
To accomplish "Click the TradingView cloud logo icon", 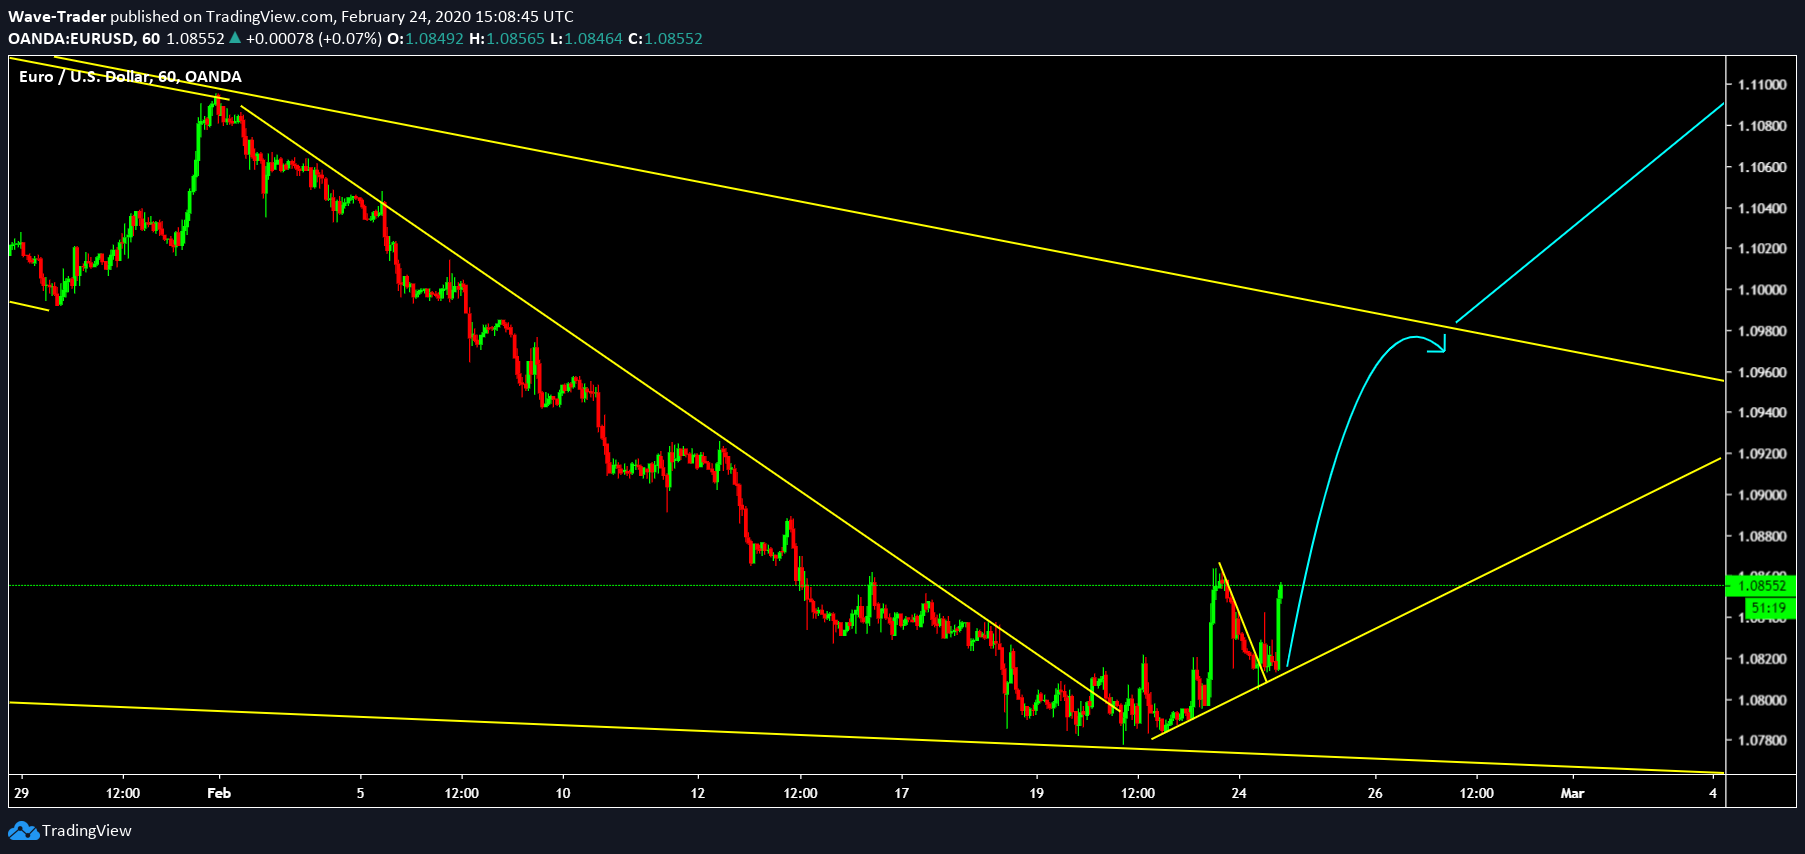I will click(23, 831).
